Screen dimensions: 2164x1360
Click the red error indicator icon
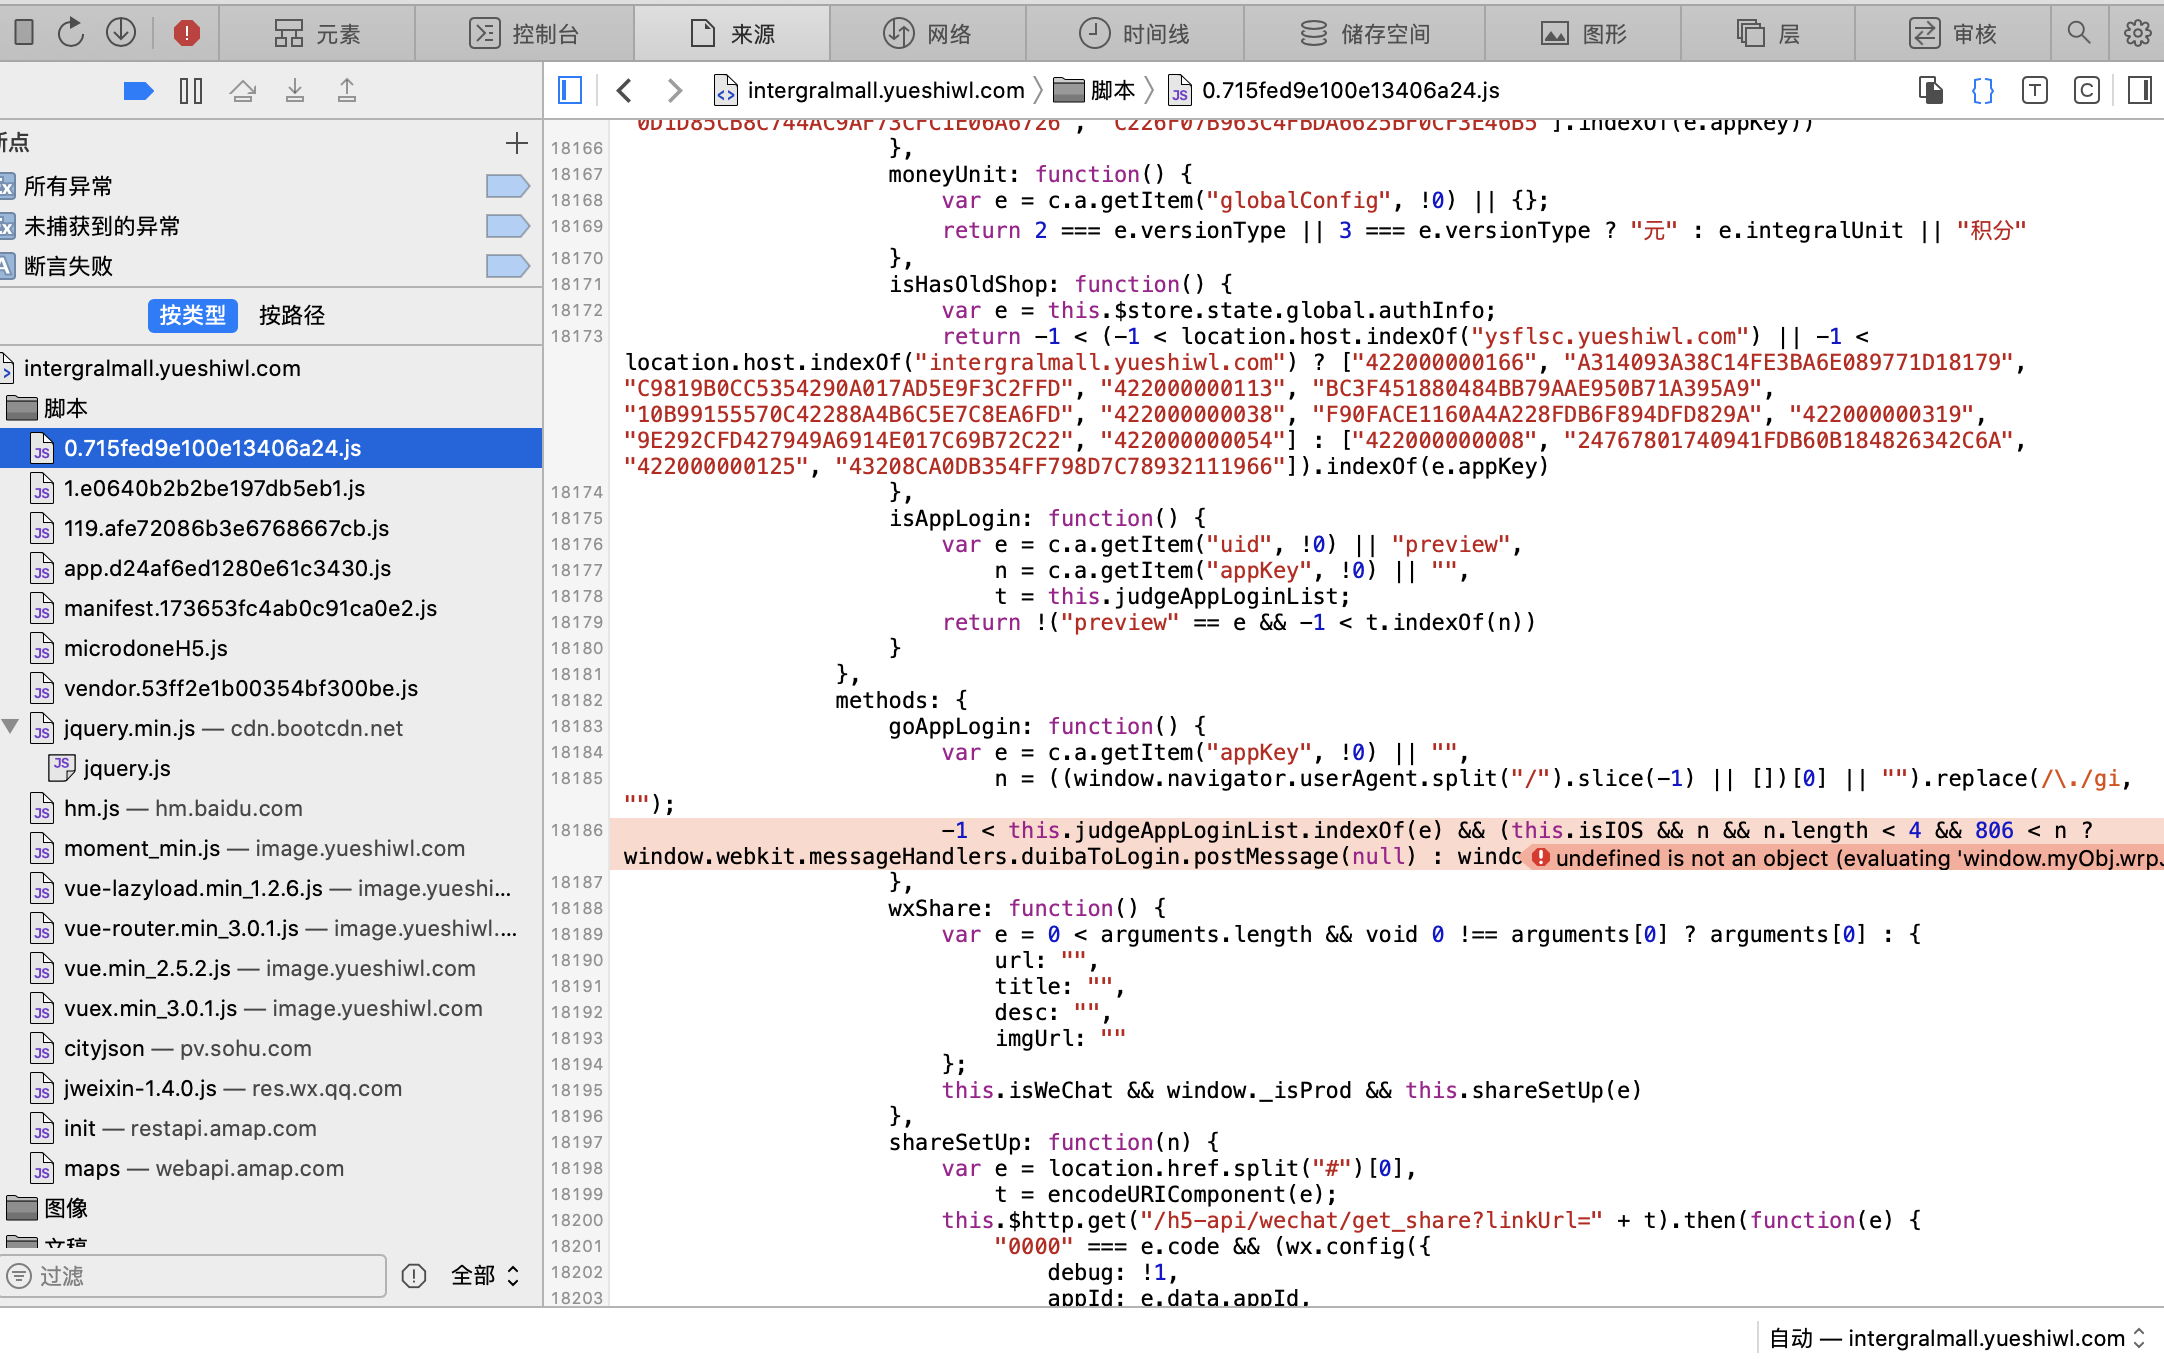coord(186,33)
